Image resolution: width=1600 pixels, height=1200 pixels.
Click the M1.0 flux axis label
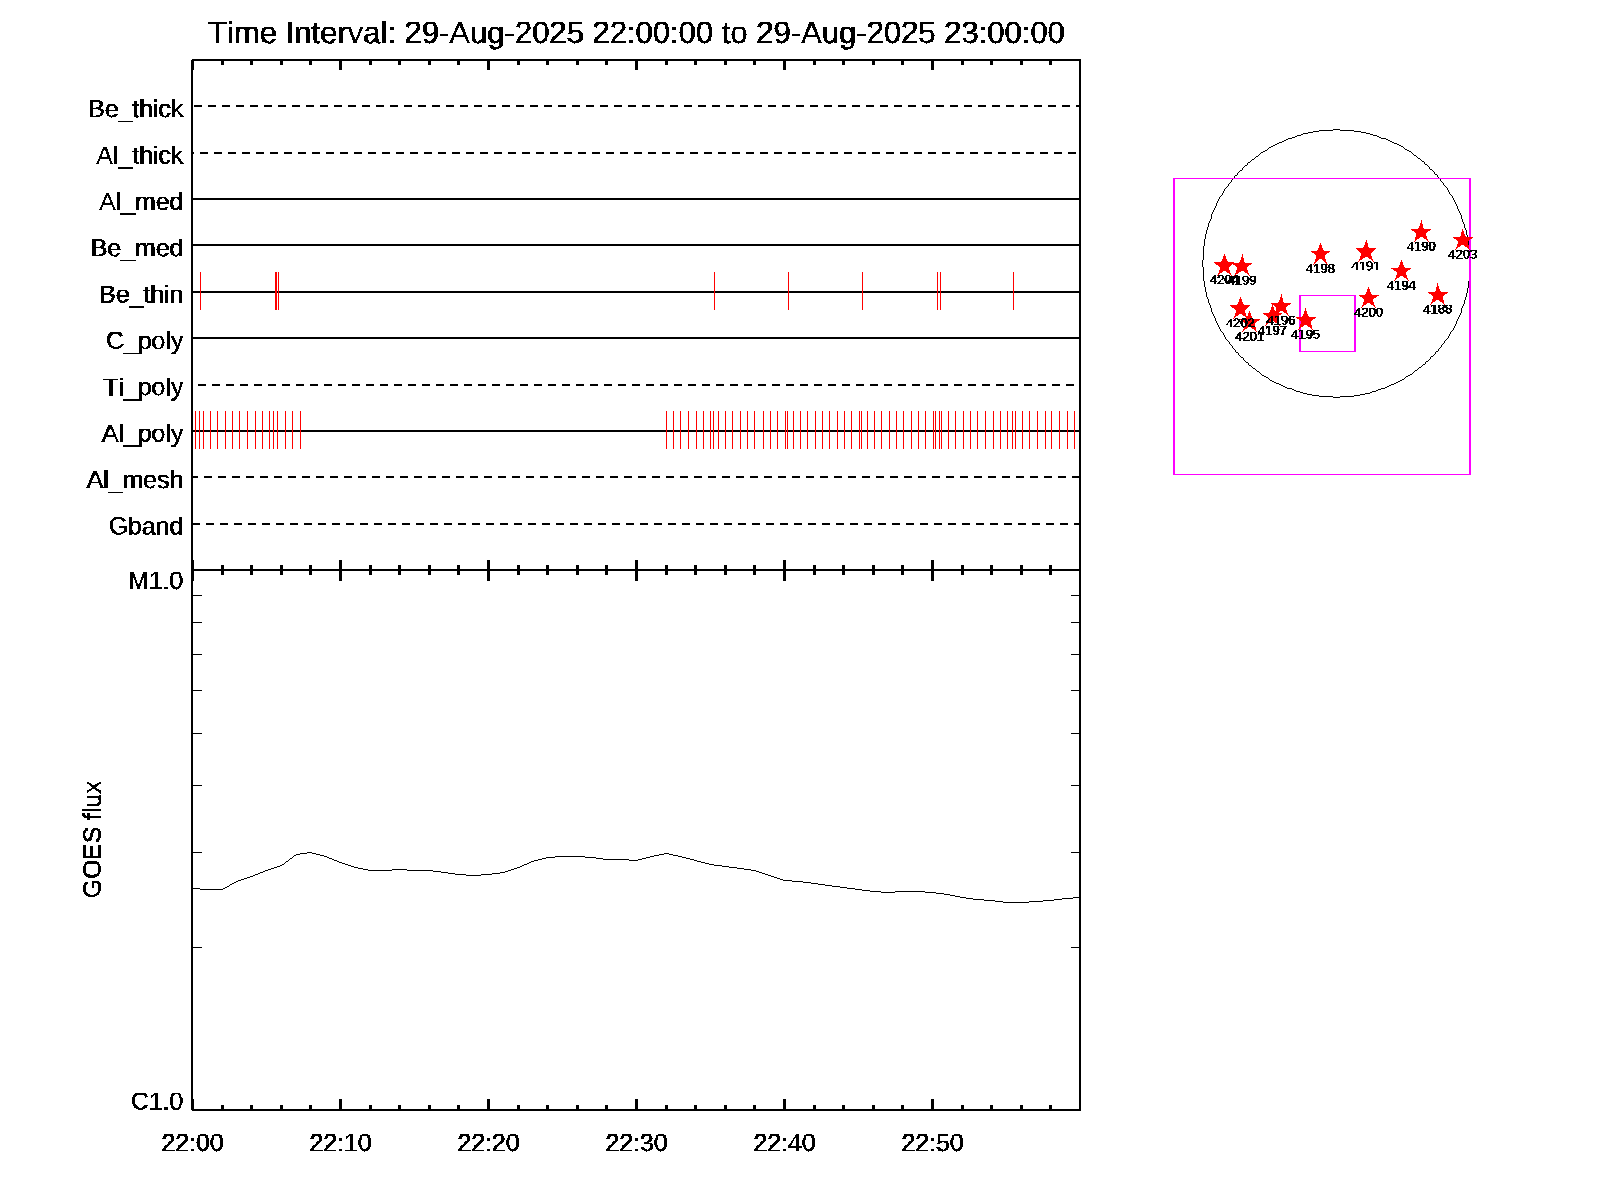[x=156, y=581]
